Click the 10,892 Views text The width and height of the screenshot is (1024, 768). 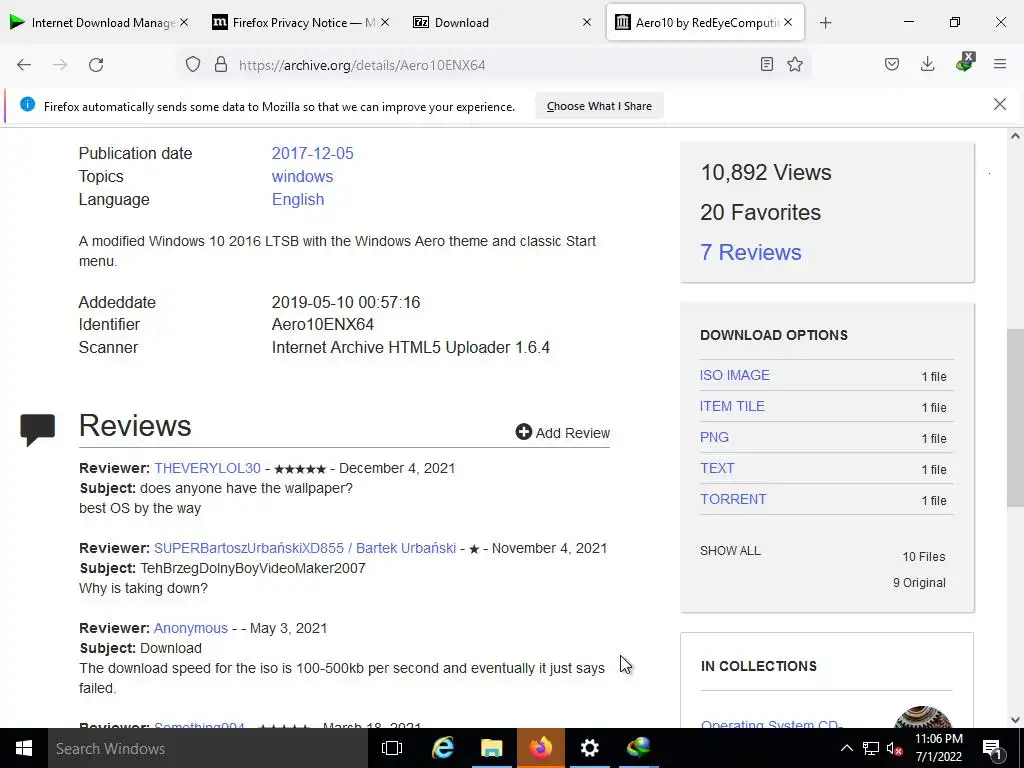(x=766, y=172)
